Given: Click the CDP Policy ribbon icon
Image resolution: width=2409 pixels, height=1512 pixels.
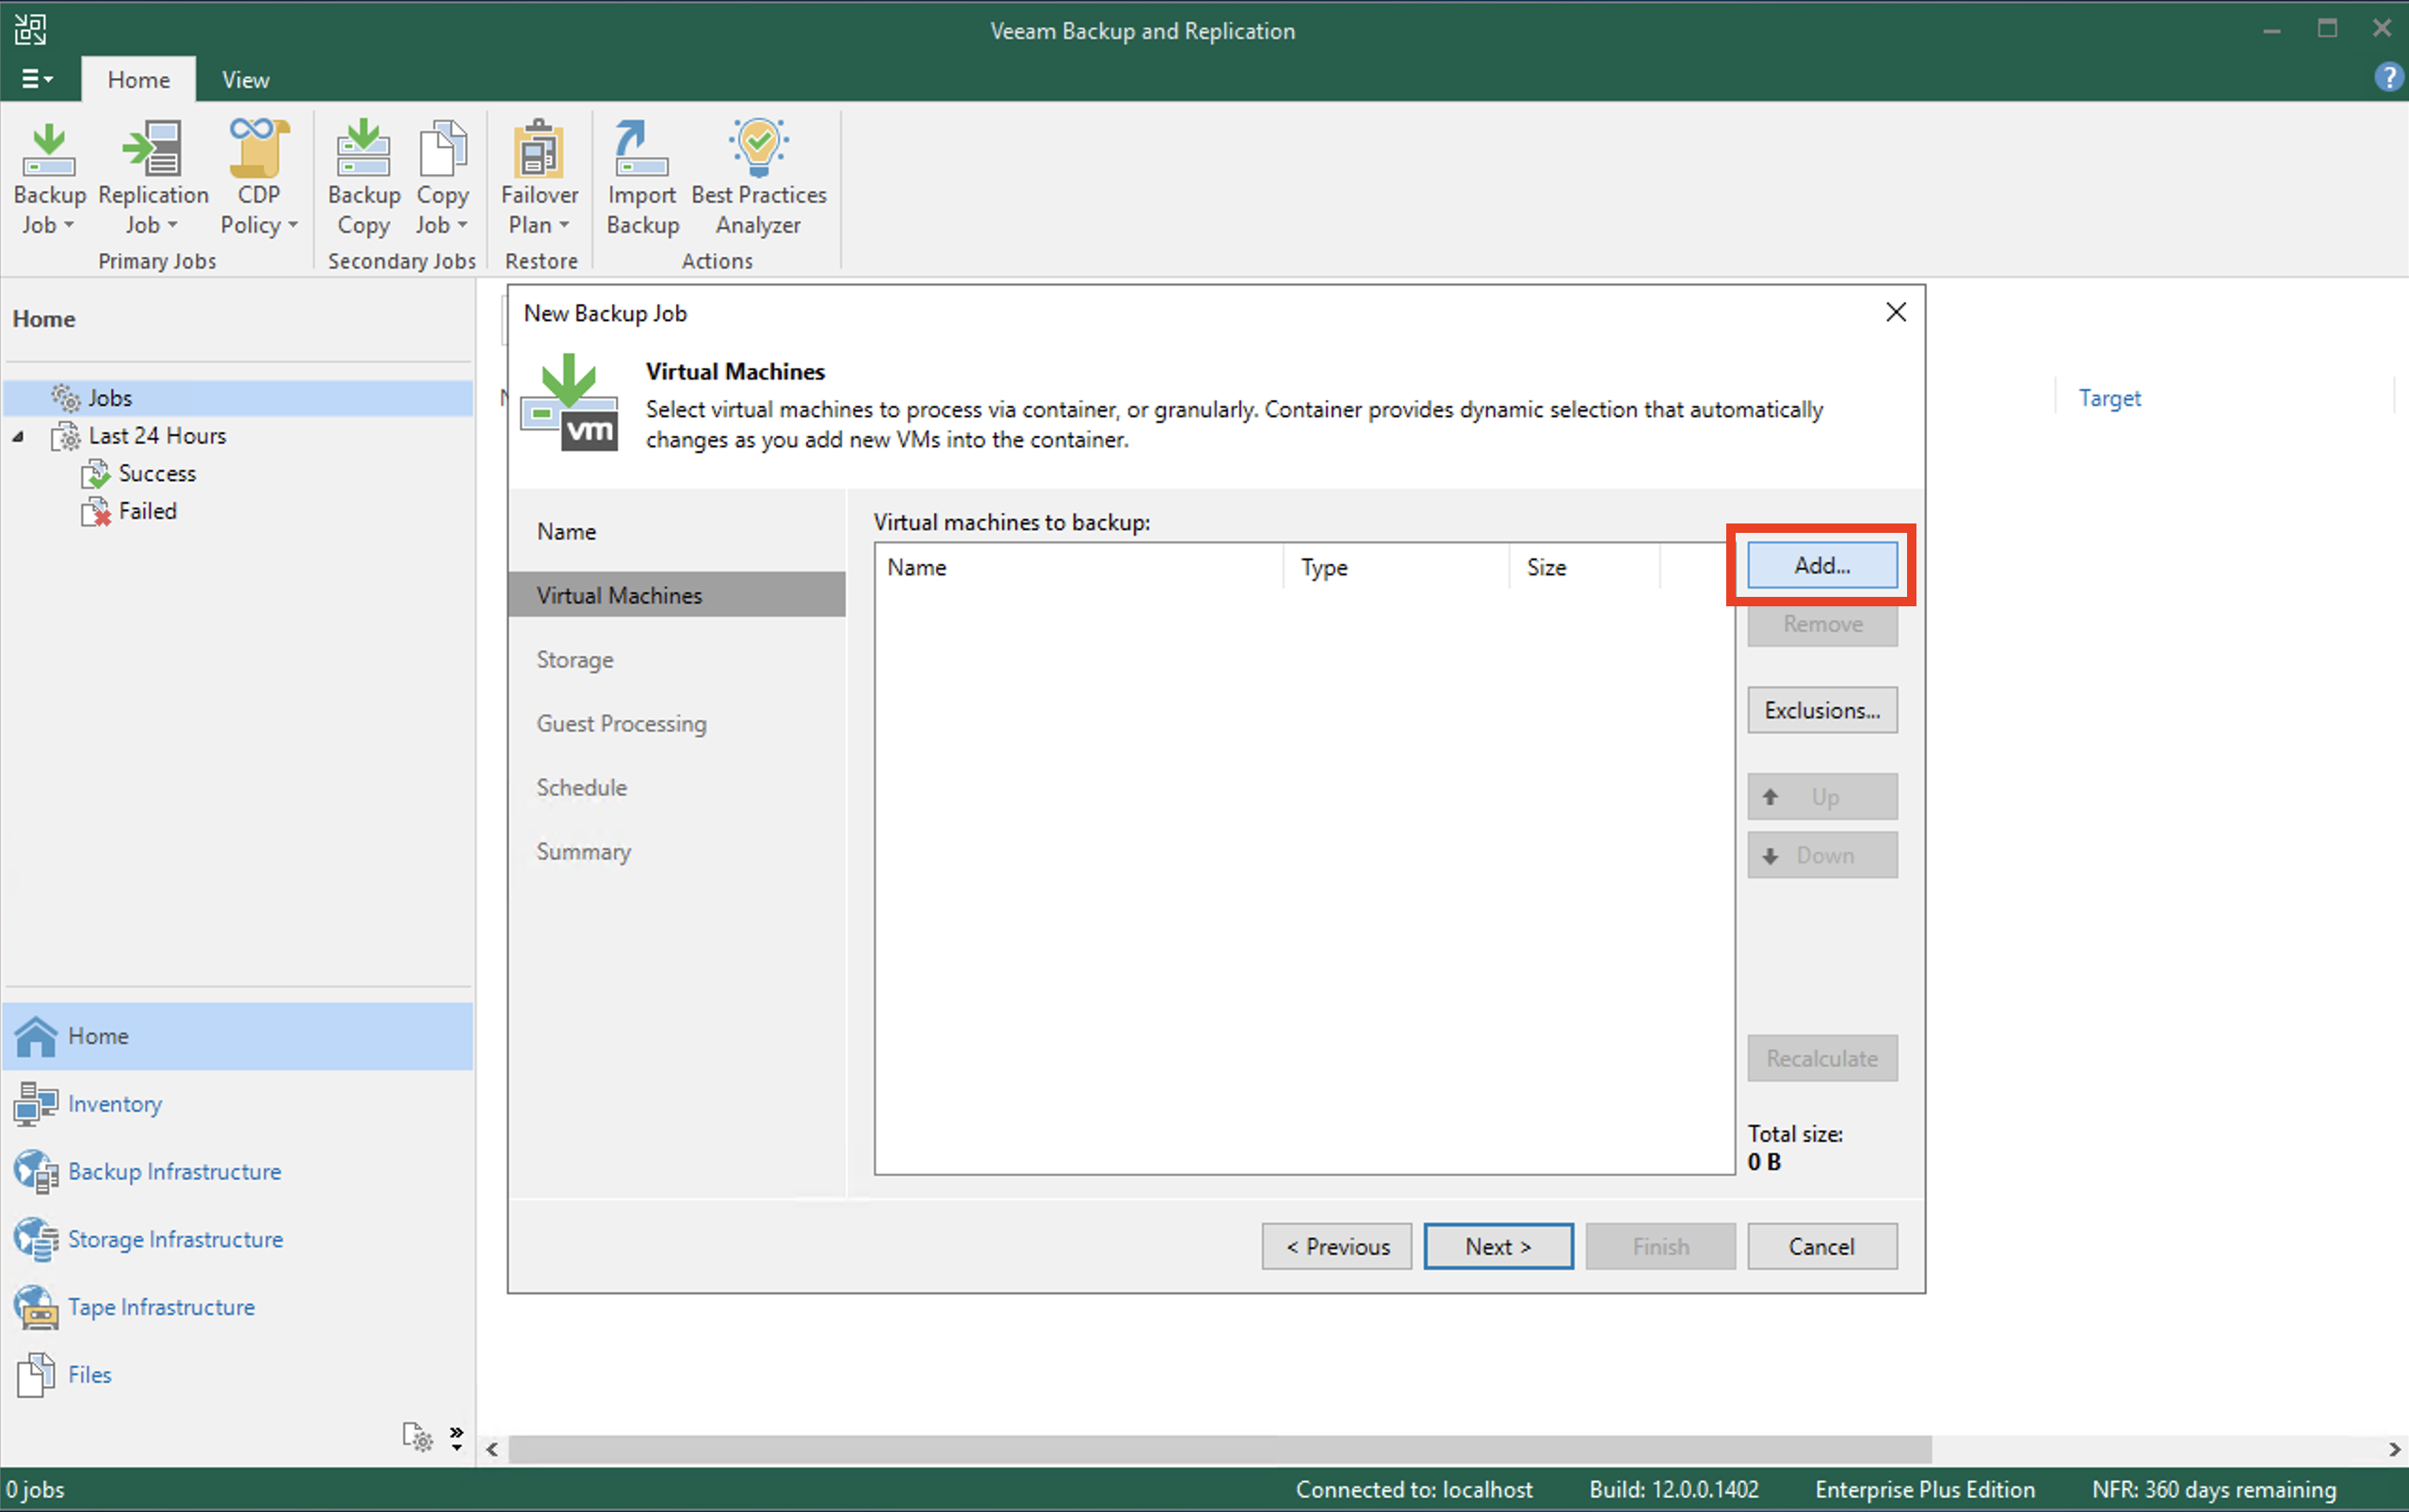Looking at the screenshot, I should (x=259, y=148).
